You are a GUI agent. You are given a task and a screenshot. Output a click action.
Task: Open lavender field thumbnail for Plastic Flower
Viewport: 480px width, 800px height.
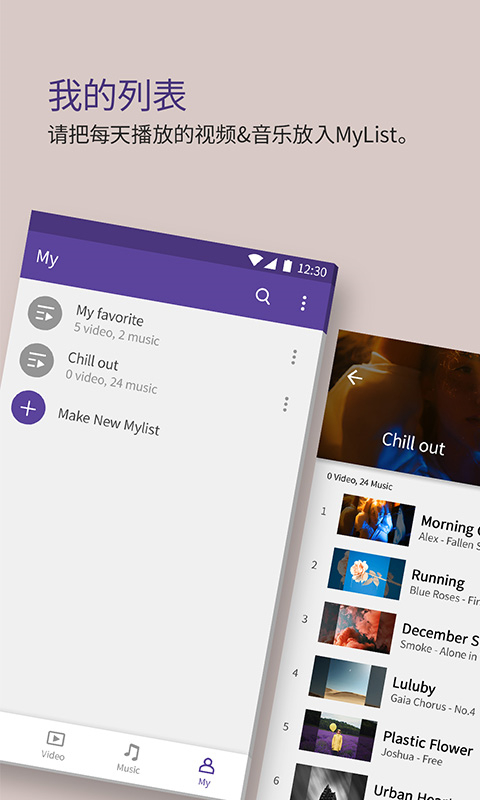(338, 736)
